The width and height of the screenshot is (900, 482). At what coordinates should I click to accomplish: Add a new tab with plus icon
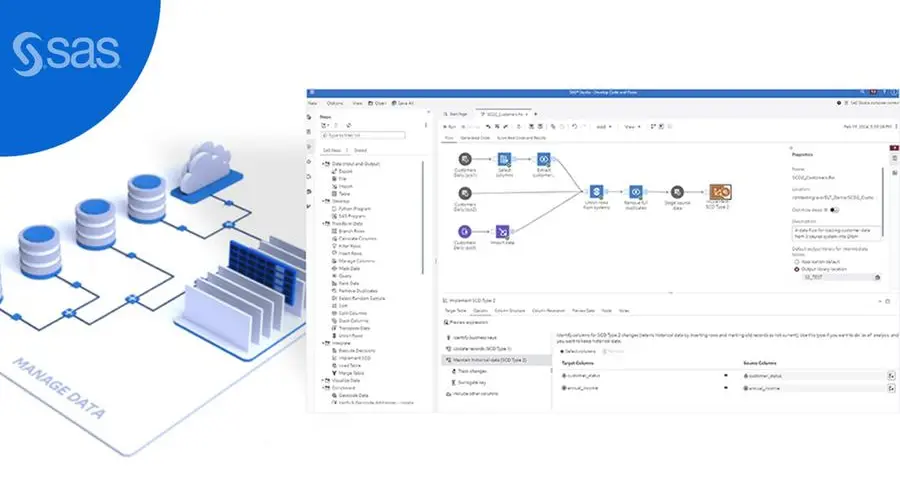(536, 114)
